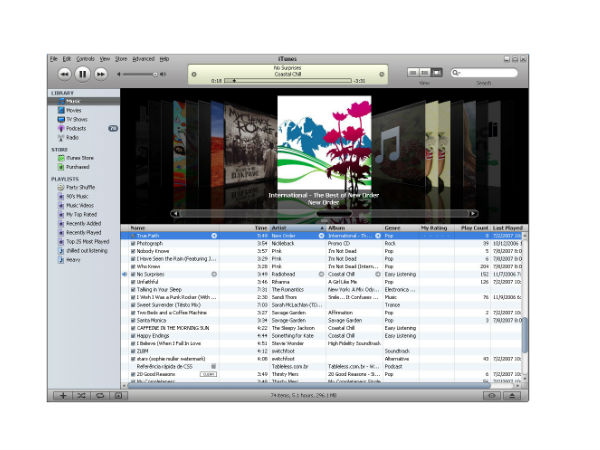
Task: Skip to the next track
Action: pyautogui.click(x=103, y=74)
